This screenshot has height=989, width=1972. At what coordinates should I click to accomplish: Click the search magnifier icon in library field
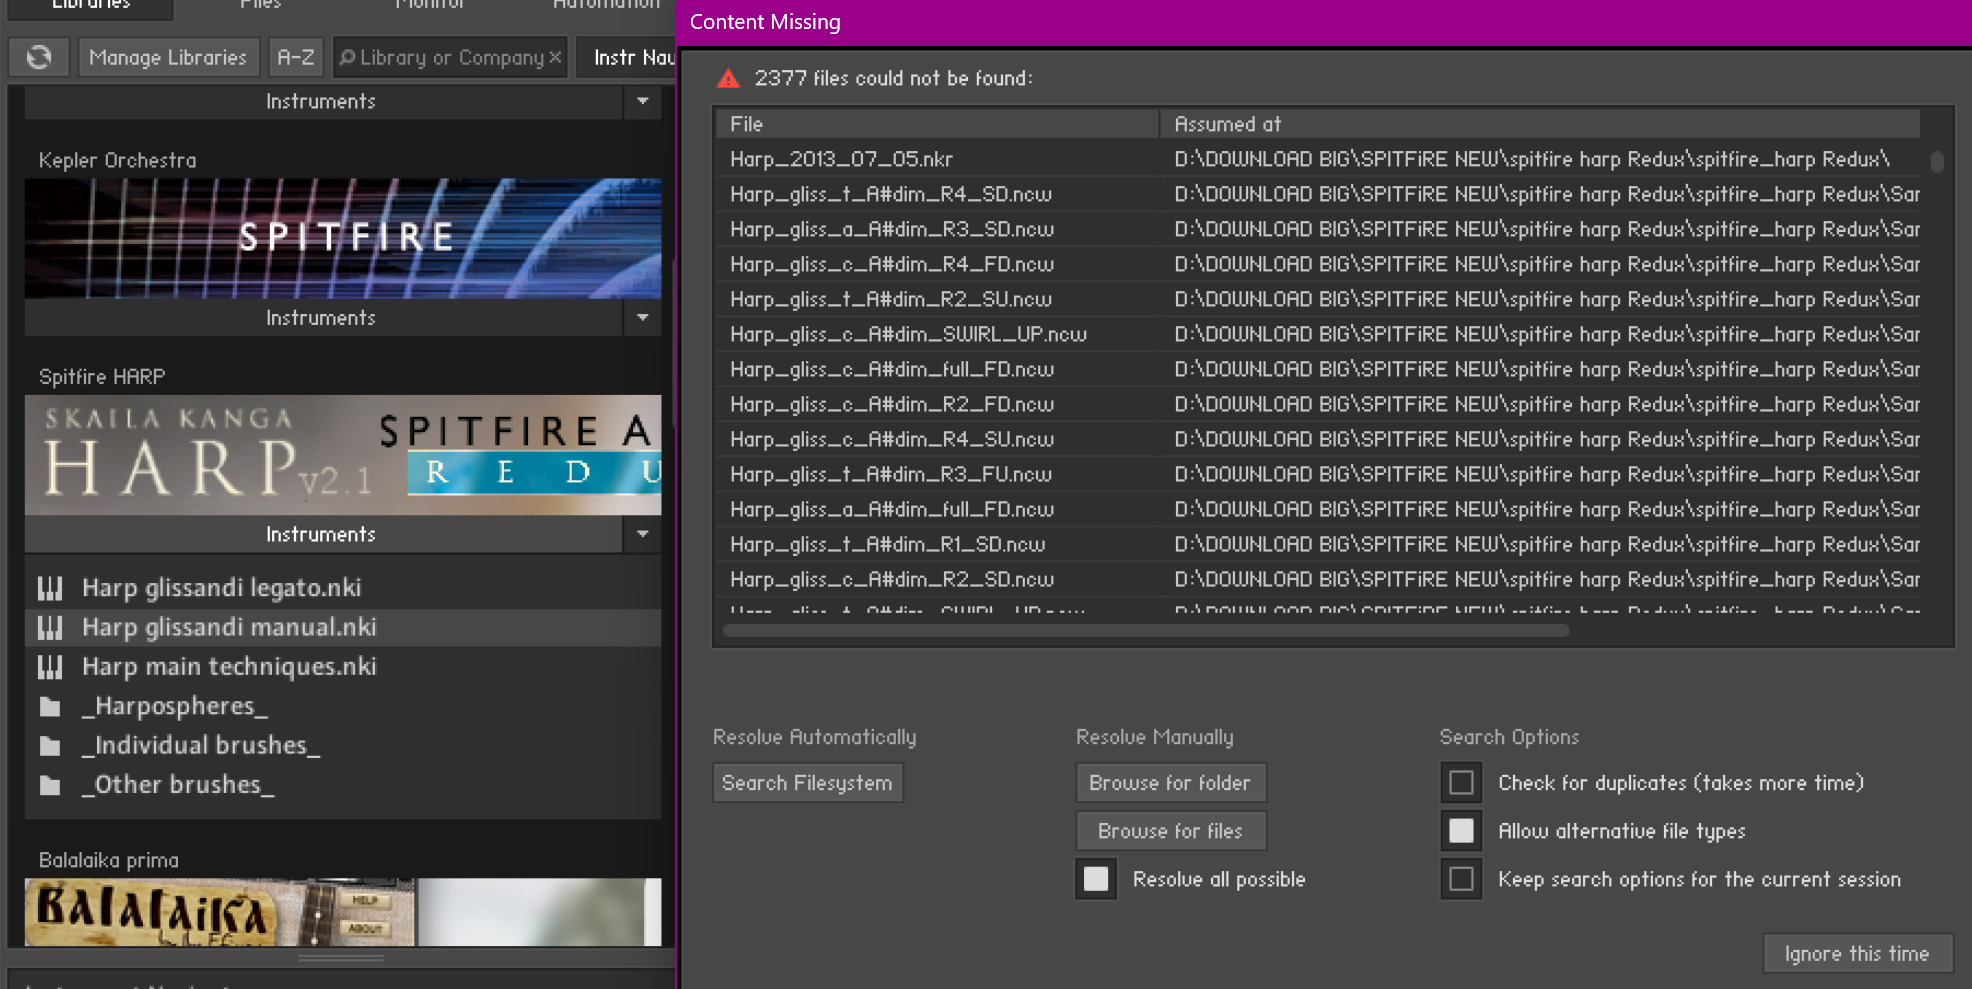347,57
